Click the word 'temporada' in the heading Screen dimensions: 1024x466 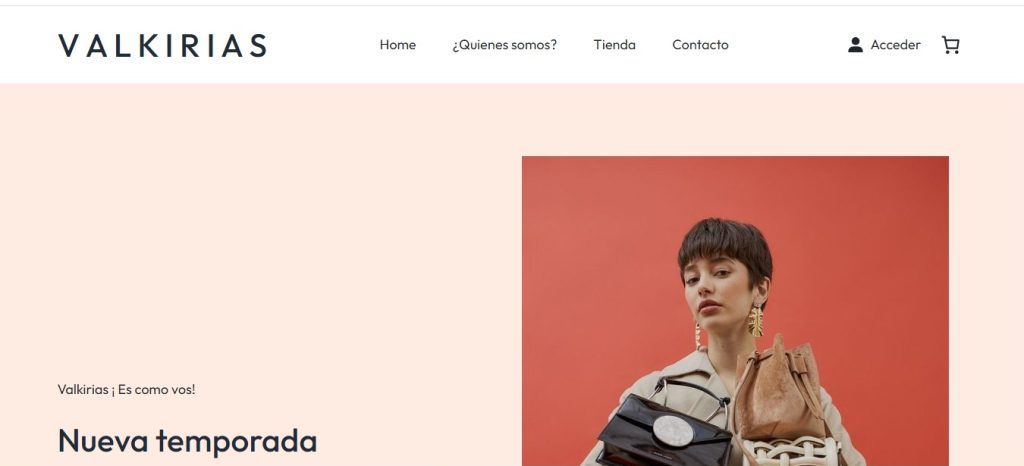[236, 441]
